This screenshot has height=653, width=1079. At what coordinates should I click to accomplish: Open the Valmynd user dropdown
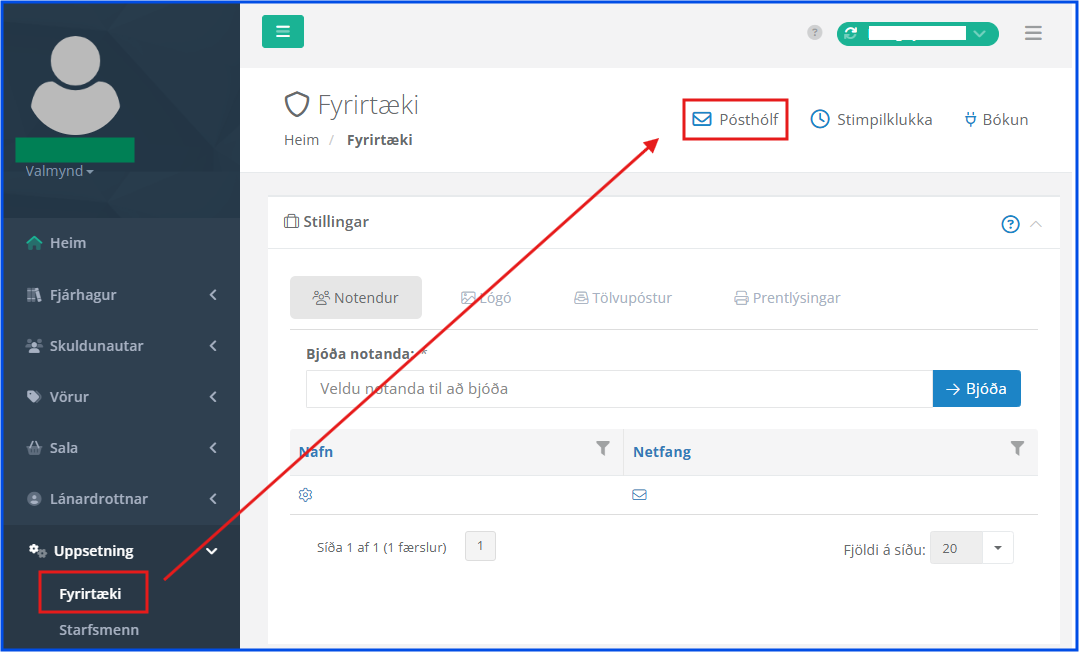click(60, 171)
